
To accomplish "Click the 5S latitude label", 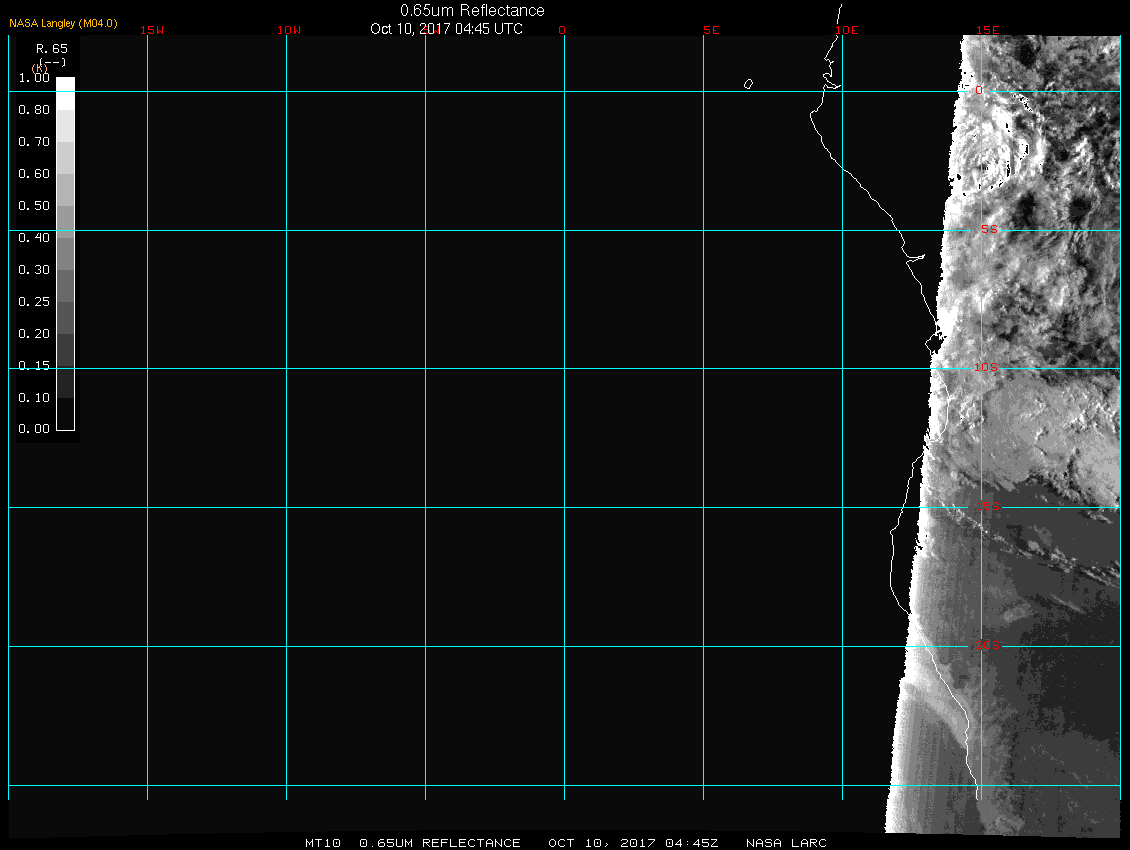I will [988, 230].
